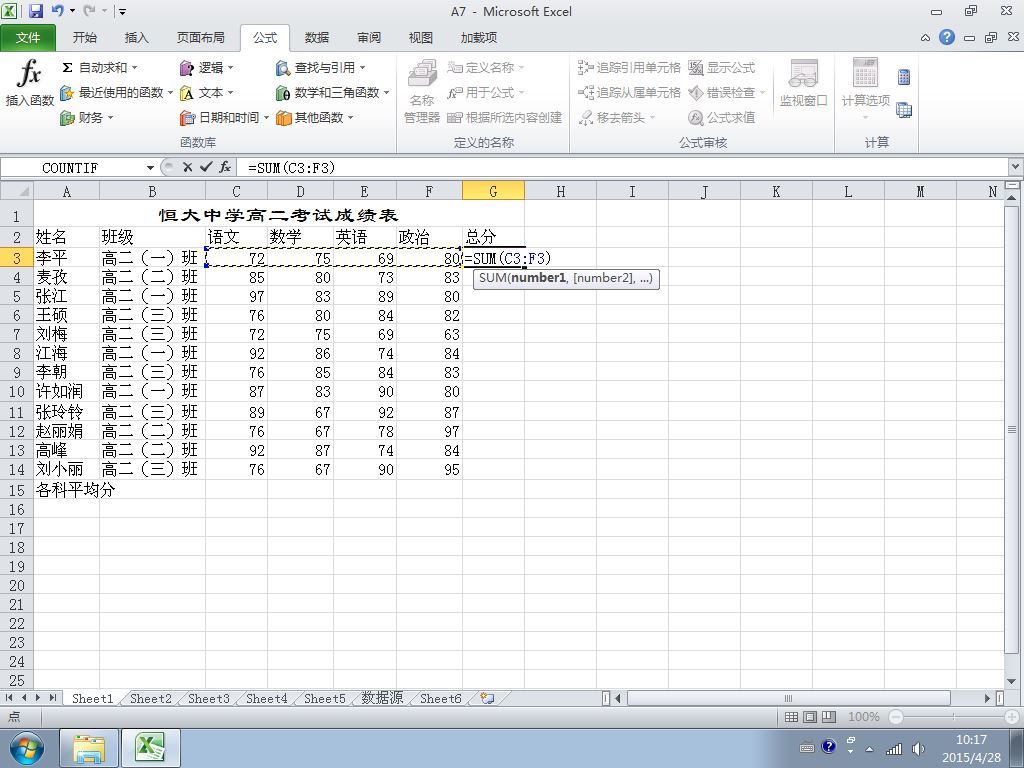This screenshot has height=768, width=1024.
Task: Click the AutoSum (自动求和) sigma icon
Action: pos(67,68)
